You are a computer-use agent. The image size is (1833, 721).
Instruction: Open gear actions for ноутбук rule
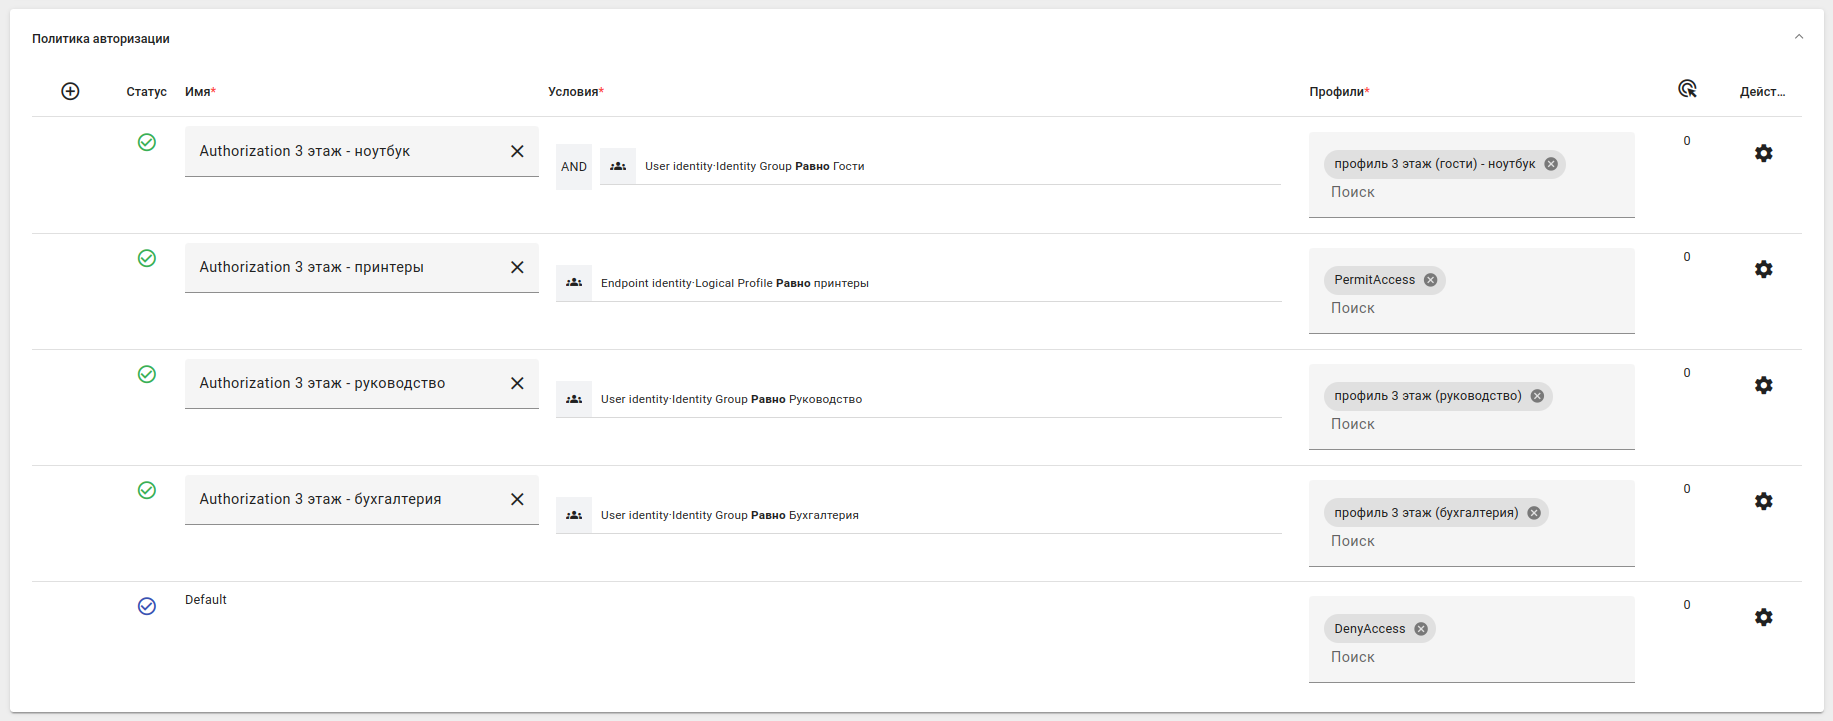[1763, 153]
